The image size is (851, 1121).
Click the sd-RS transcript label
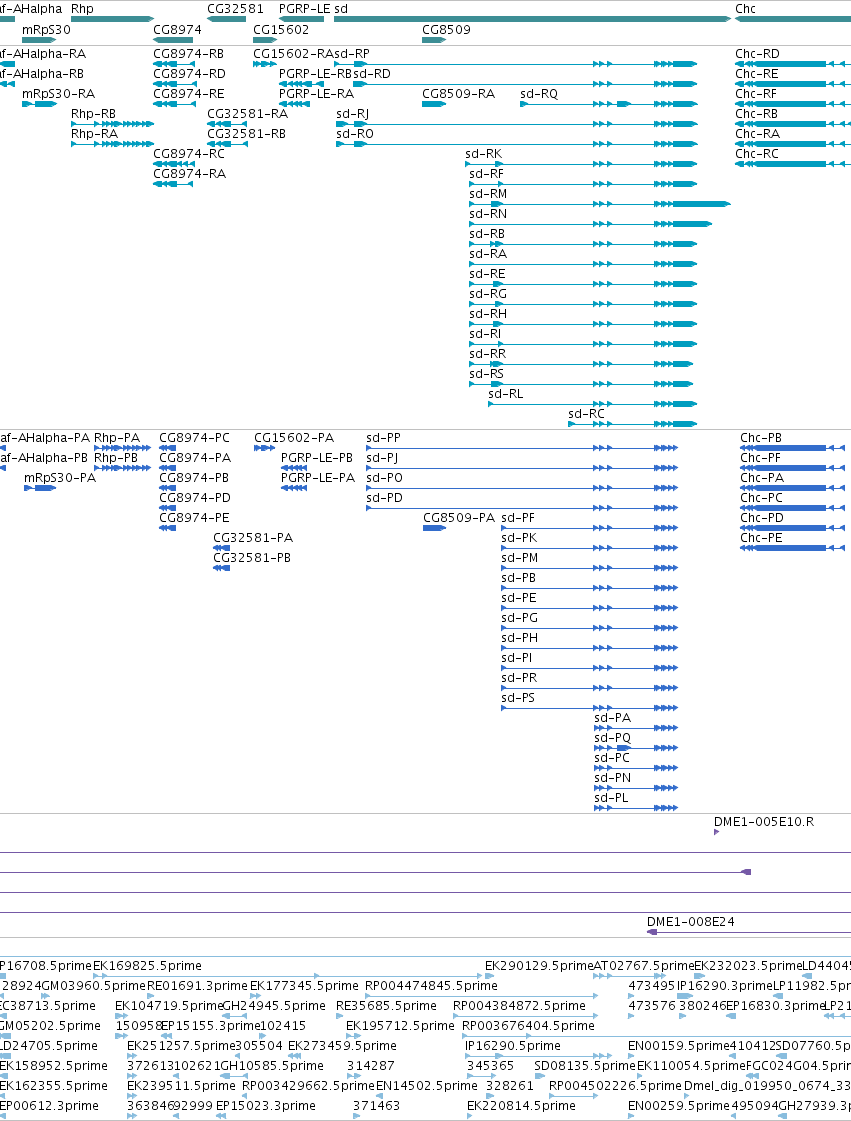point(486,374)
